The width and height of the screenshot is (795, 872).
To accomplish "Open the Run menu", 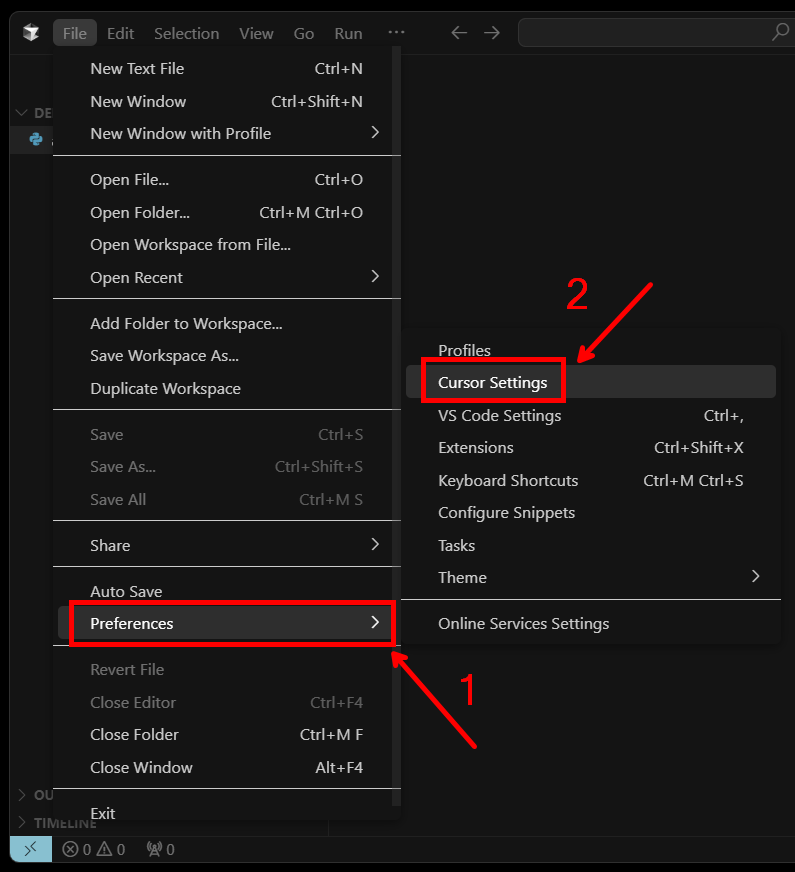I will [348, 33].
